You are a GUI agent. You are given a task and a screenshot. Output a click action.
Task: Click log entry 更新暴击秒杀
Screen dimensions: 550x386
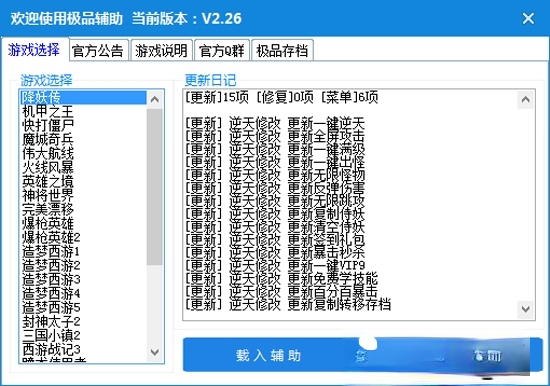(x=275, y=253)
